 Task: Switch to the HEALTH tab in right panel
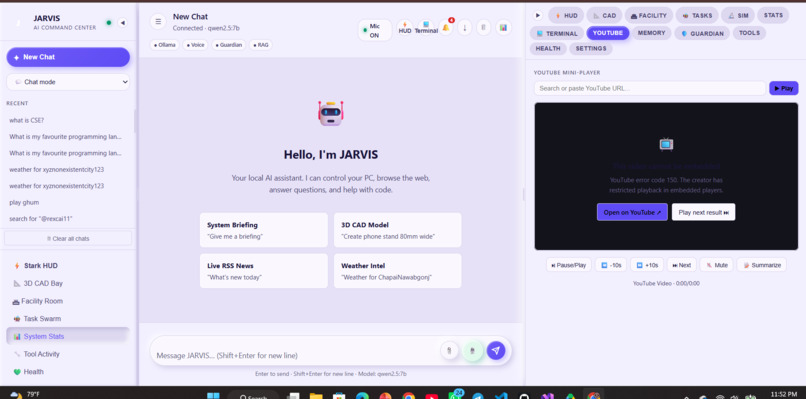click(x=548, y=48)
